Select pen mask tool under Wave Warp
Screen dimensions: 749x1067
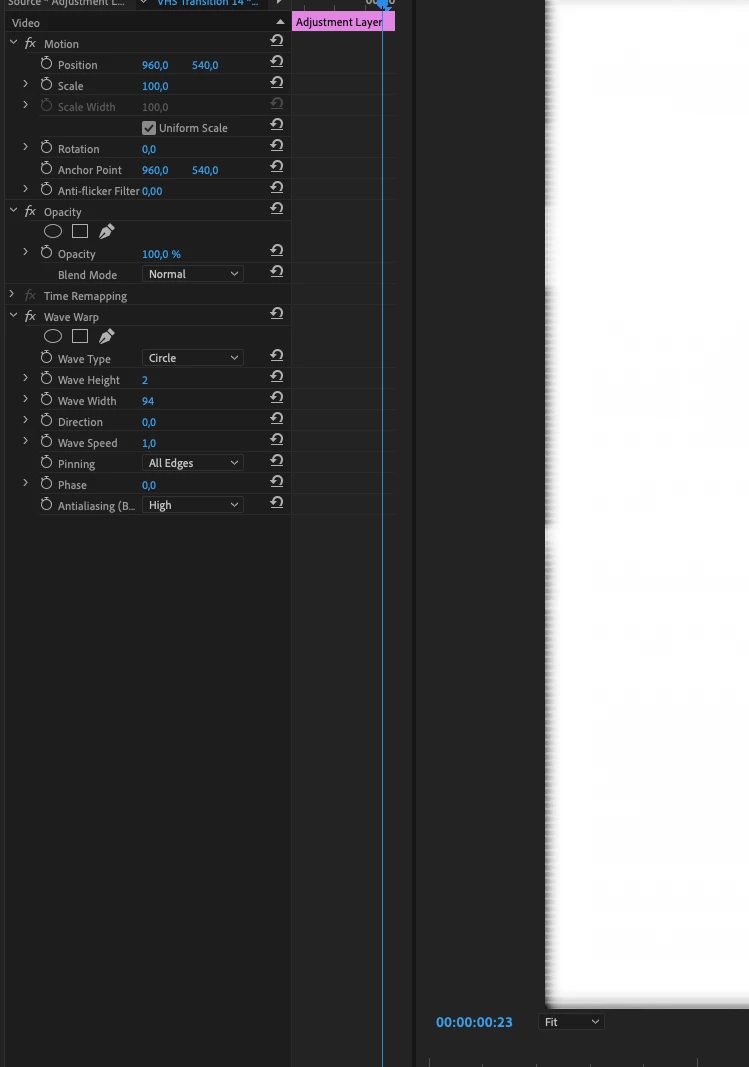pyautogui.click(x=106, y=336)
